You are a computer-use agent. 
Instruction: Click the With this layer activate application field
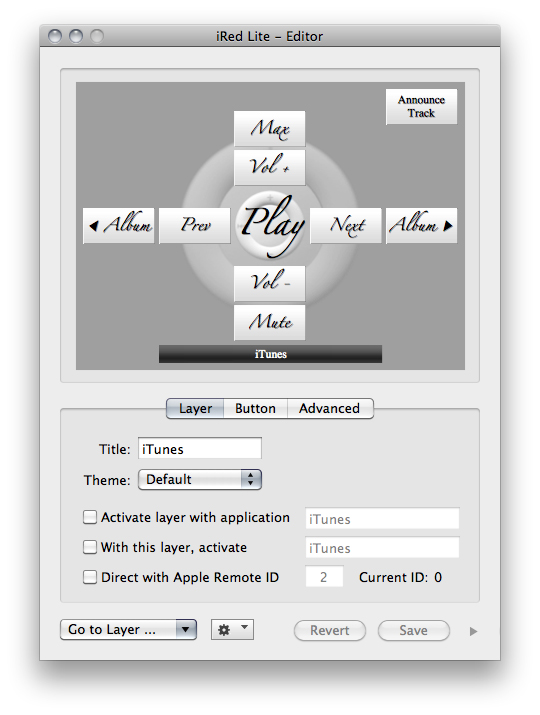(x=382, y=548)
